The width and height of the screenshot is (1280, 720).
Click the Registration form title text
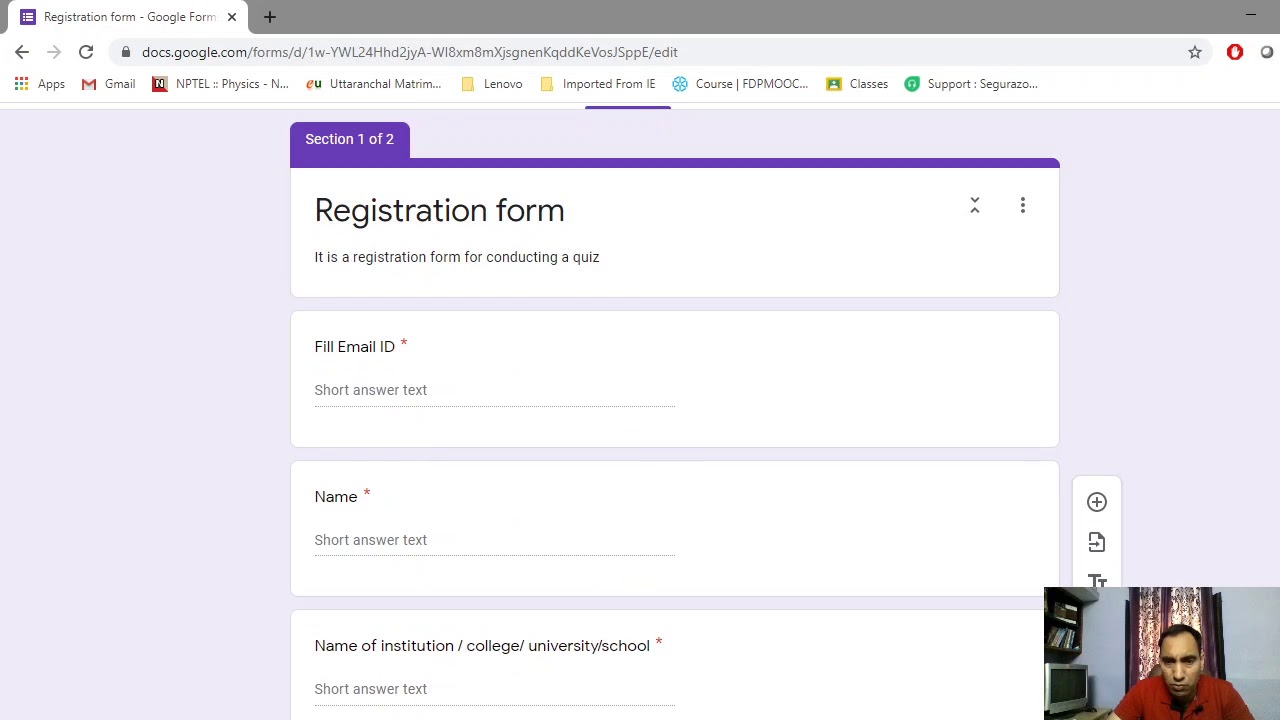point(439,210)
